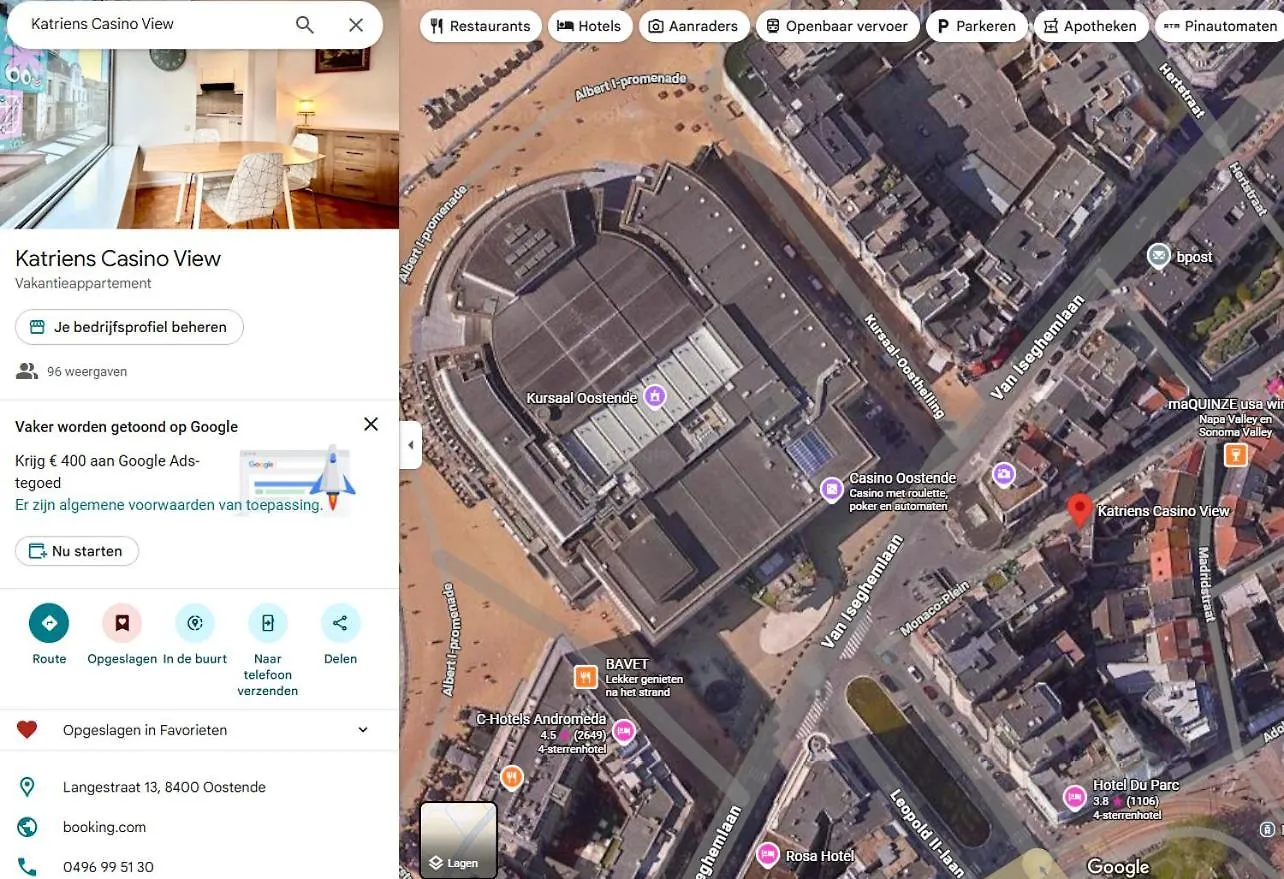Screen dimensions: 1284x879
Task: Click the Hotel Du Parc label text
Action: coord(1136,785)
